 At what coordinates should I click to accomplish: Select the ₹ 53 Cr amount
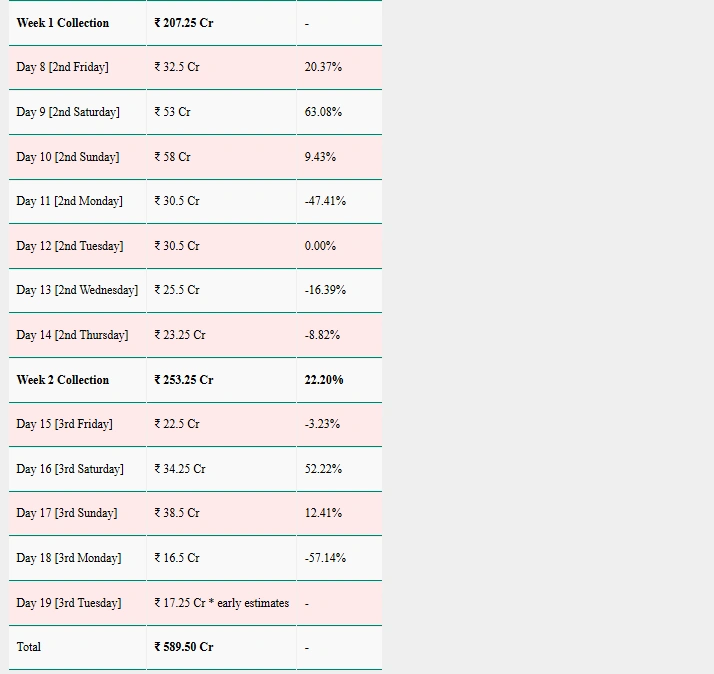172,112
